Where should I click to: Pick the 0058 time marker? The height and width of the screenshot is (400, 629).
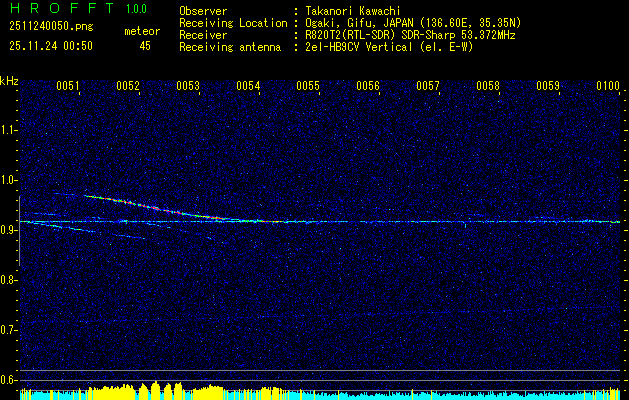point(487,87)
